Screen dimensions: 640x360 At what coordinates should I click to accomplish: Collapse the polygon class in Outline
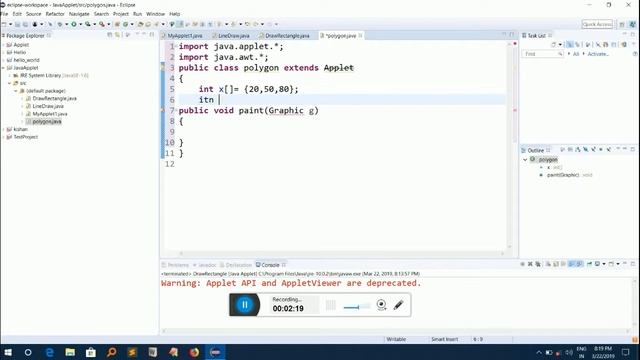(525, 160)
